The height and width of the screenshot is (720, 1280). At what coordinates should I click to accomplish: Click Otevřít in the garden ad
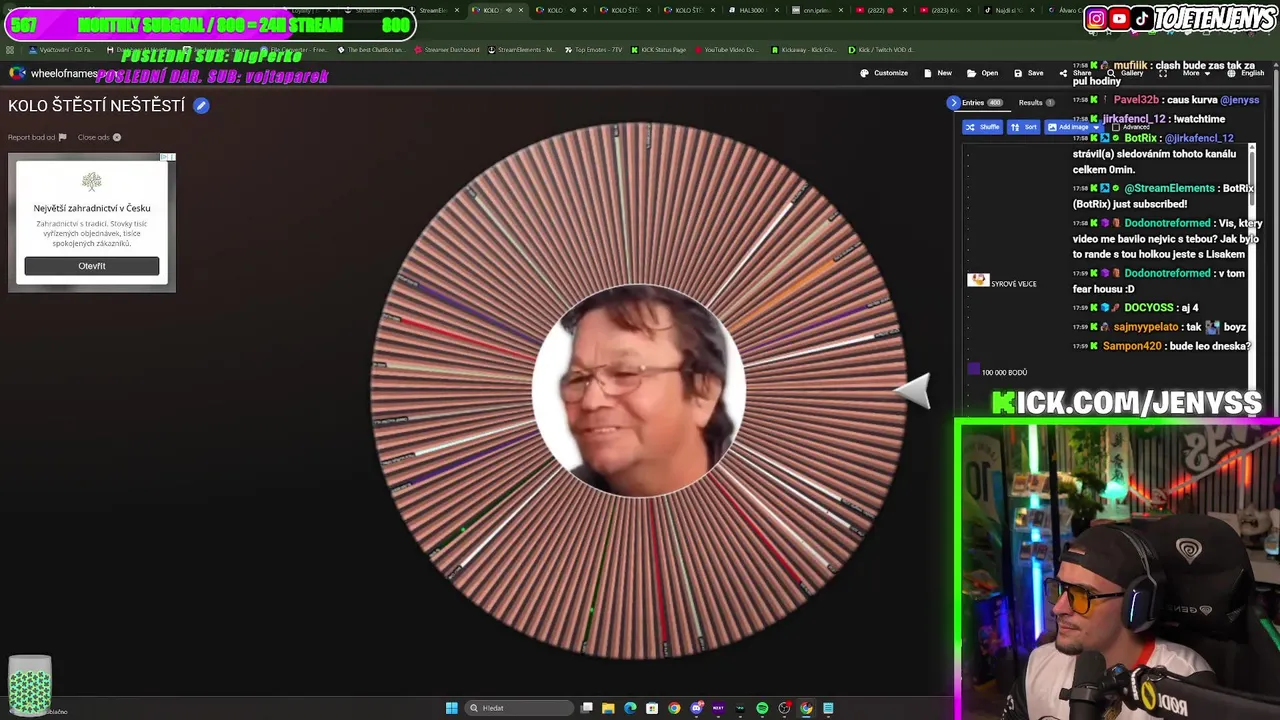(92, 266)
